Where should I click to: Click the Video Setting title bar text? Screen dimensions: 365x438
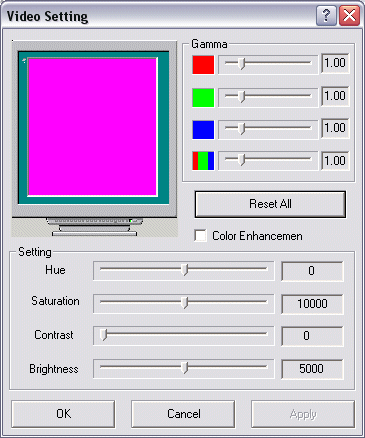pos(47,16)
